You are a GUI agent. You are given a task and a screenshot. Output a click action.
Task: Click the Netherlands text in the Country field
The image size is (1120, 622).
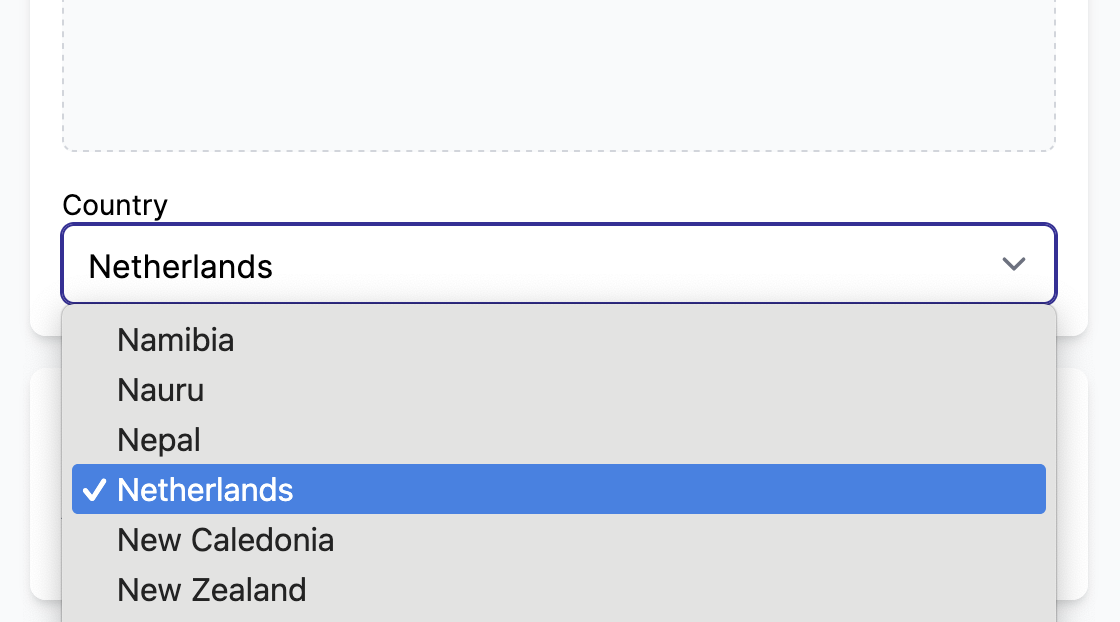click(x=181, y=267)
